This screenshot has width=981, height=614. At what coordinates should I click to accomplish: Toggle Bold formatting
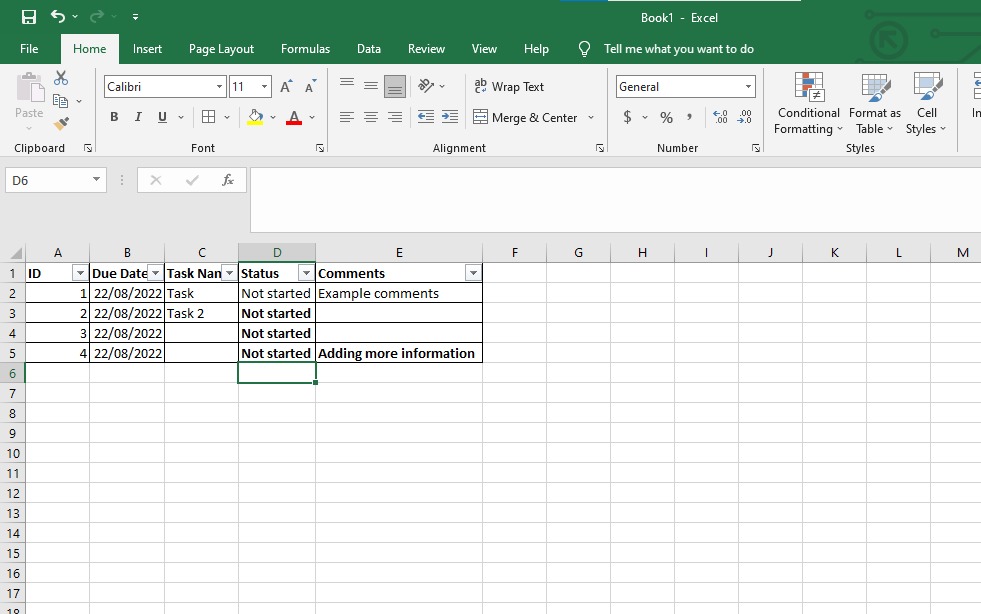tap(114, 117)
